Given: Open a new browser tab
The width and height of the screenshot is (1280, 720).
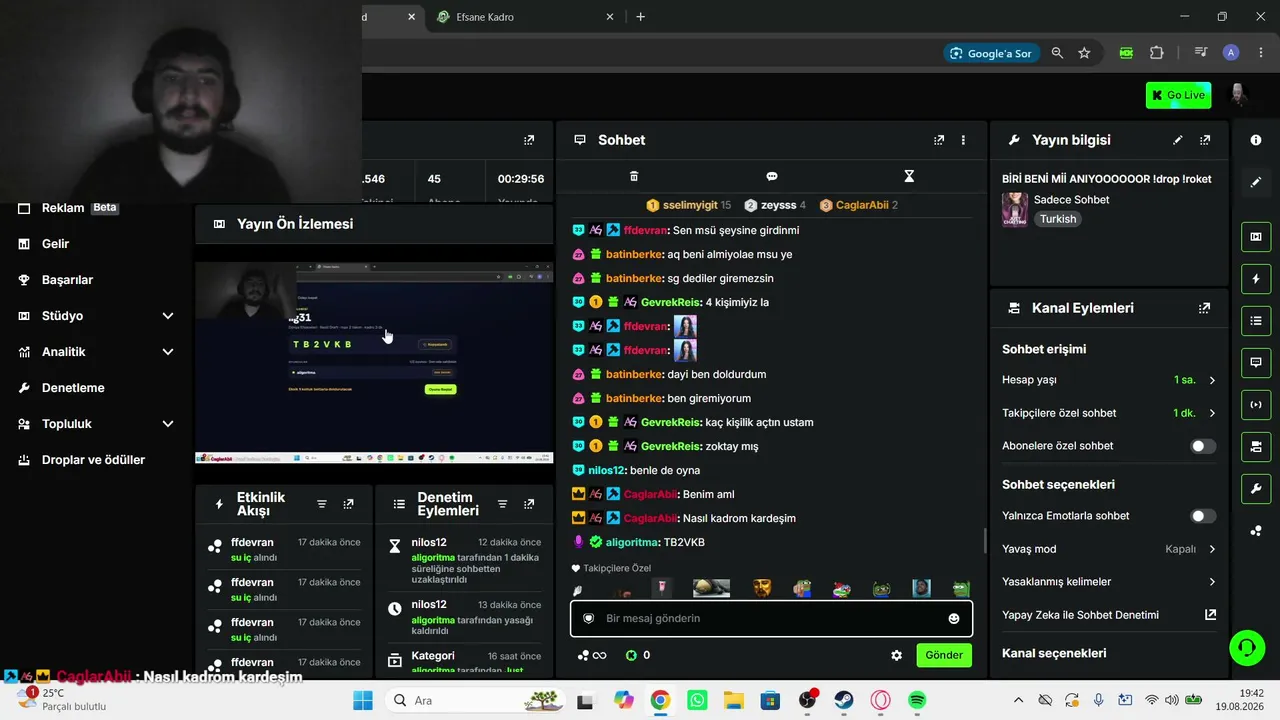Looking at the screenshot, I should click(641, 17).
